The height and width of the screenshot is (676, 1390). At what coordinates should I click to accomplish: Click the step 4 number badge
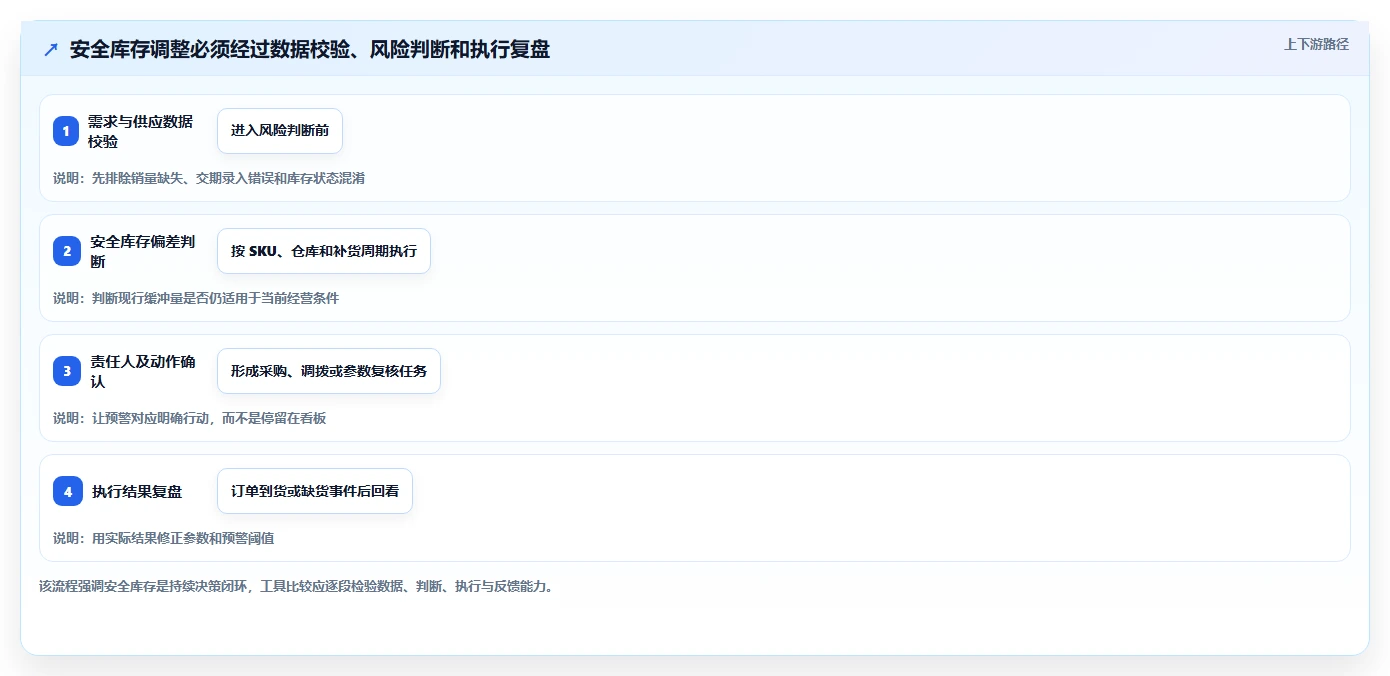click(68, 491)
